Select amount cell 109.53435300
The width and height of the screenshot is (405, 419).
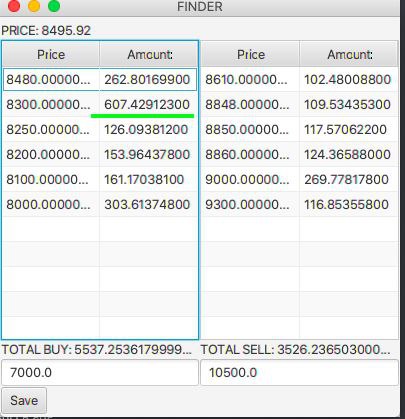pos(349,104)
